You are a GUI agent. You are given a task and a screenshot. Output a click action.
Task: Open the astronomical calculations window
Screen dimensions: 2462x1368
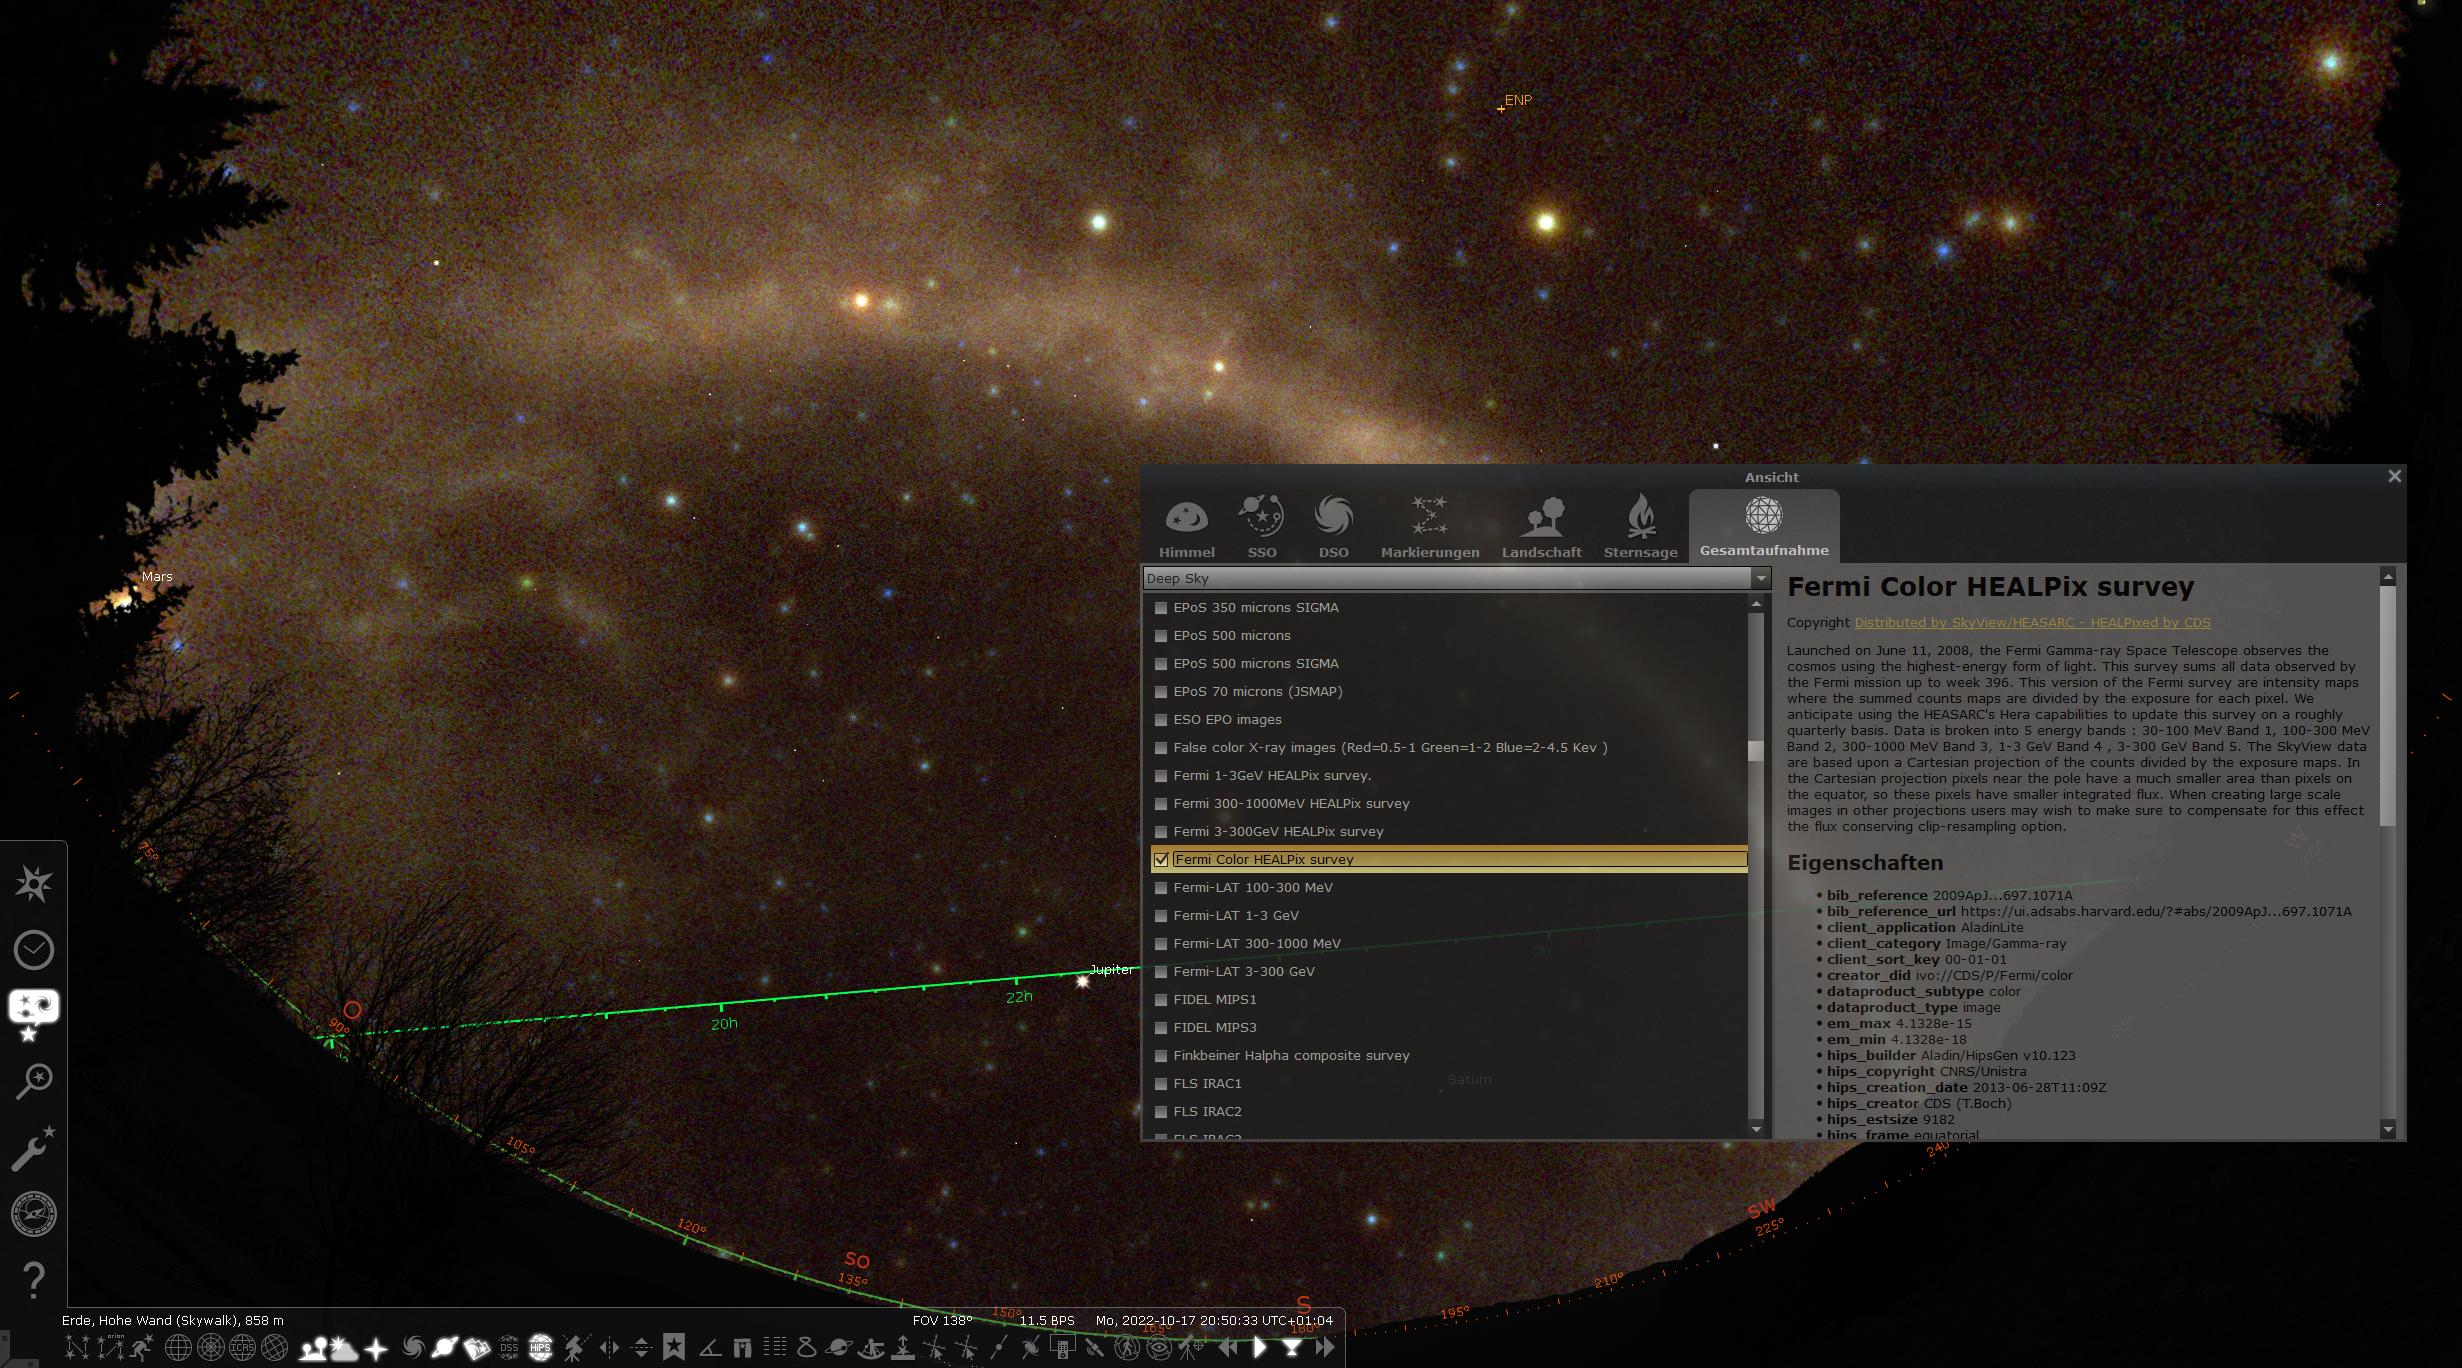(33, 1213)
